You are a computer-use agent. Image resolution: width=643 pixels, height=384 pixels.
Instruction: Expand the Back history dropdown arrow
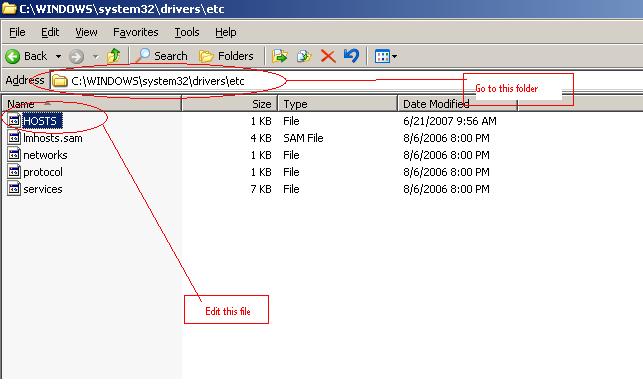point(59,56)
